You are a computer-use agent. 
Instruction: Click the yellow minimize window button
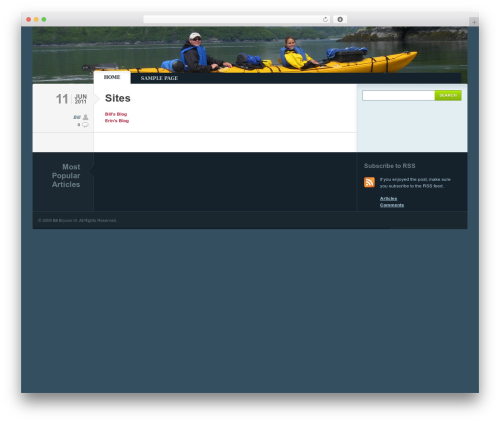(x=36, y=19)
